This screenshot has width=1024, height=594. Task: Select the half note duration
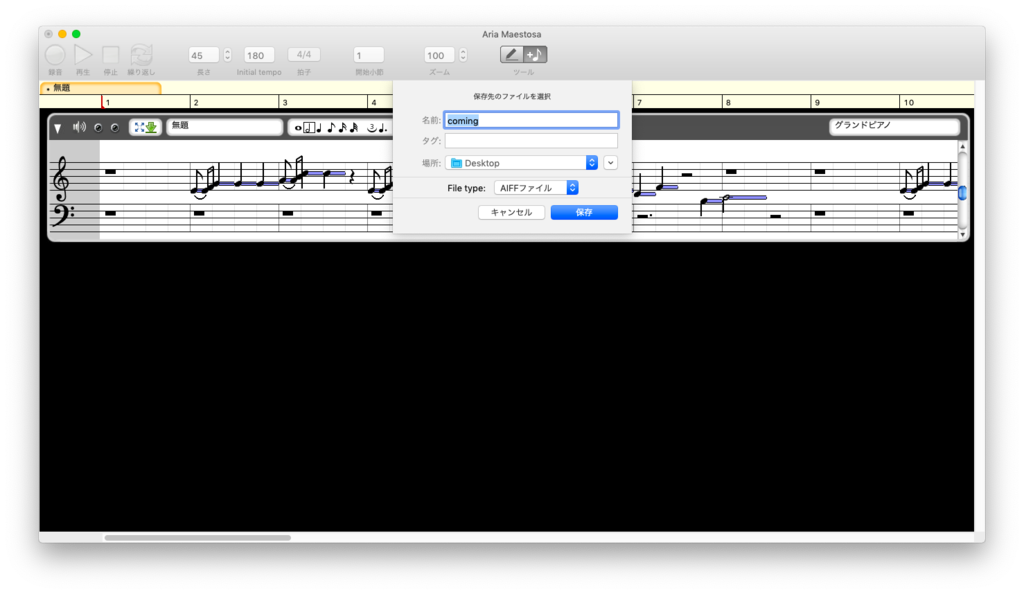coord(309,127)
